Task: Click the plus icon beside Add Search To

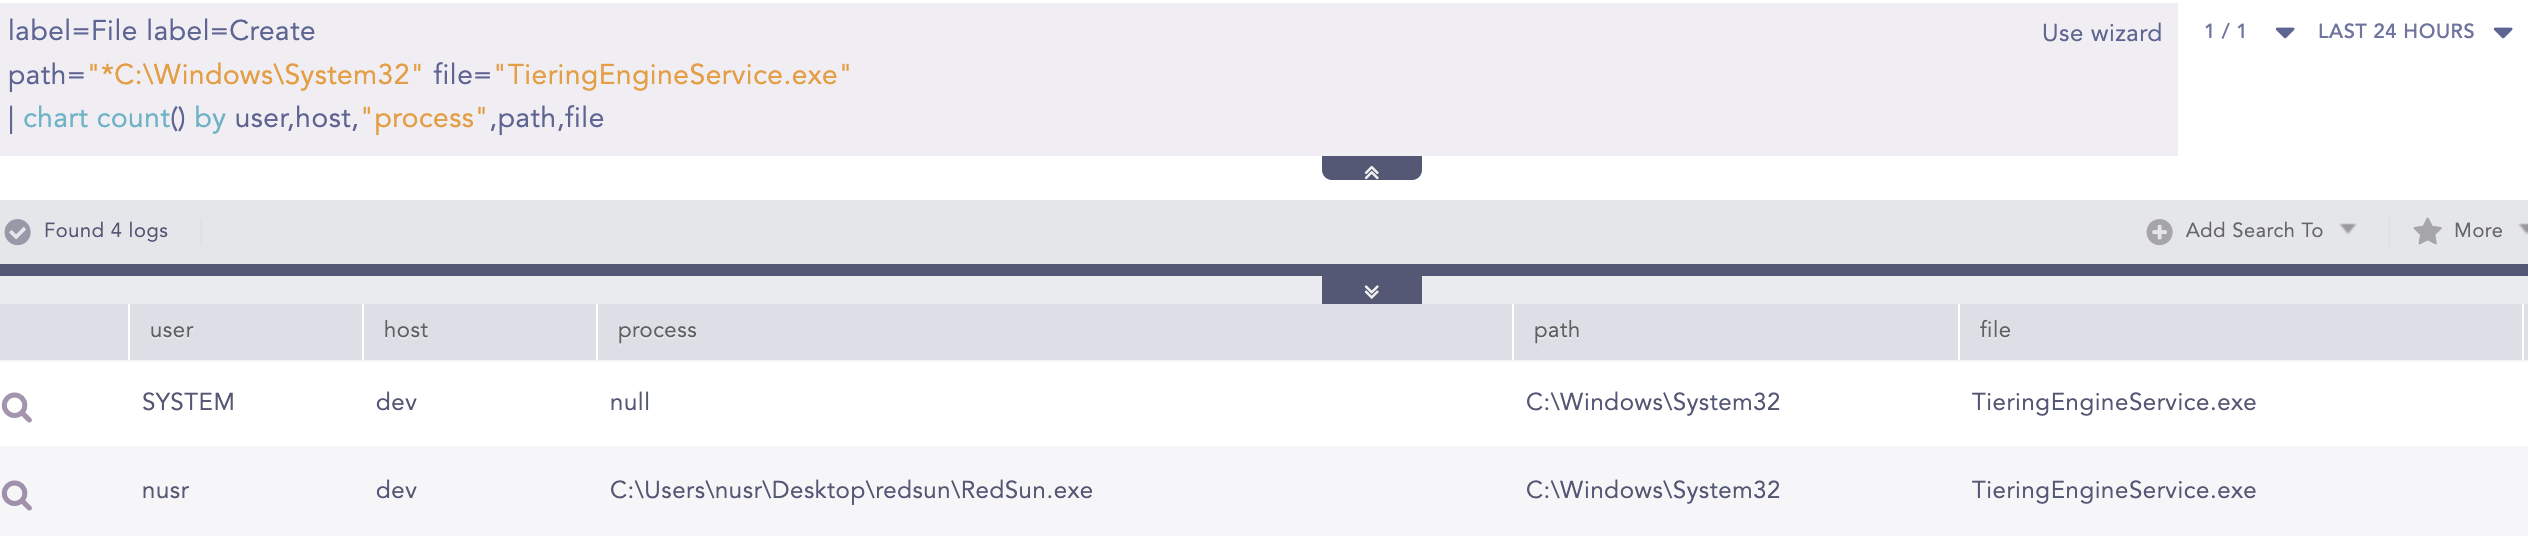Action: tap(2159, 232)
